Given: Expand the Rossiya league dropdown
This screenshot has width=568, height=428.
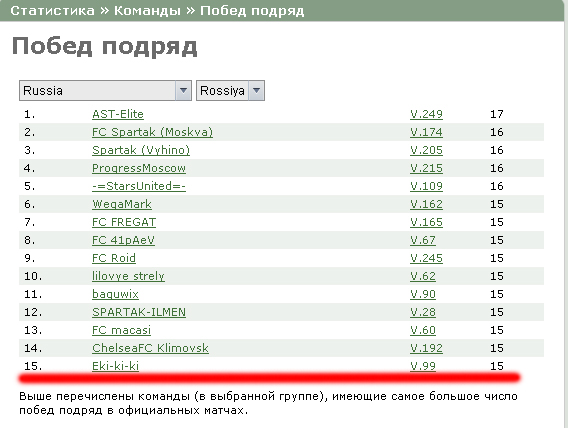Looking at the screenshot, I should coord(230,91).
